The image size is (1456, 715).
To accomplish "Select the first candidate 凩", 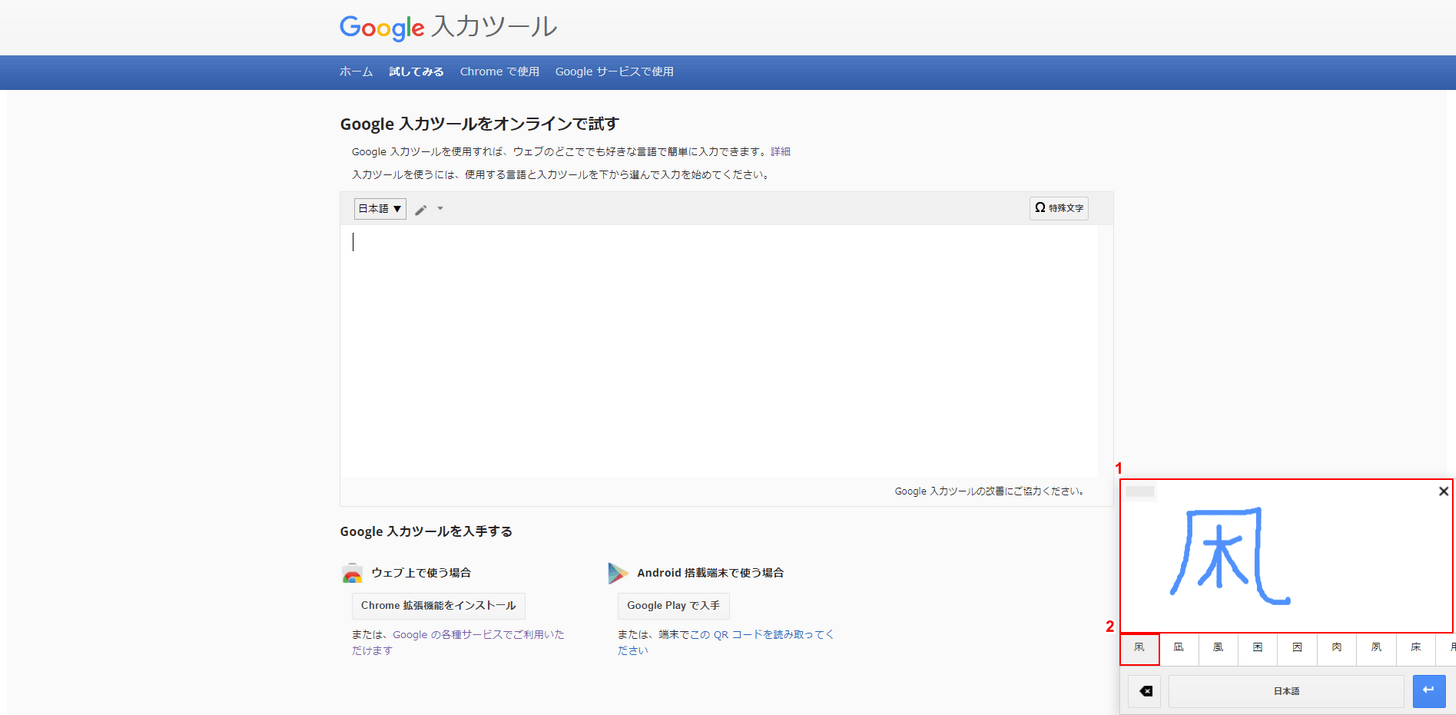I will (x=1139, y=649).
